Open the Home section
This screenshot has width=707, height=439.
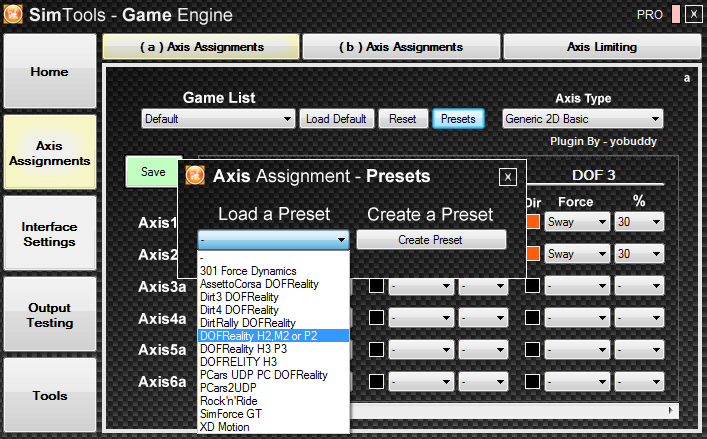click(50, 71)
